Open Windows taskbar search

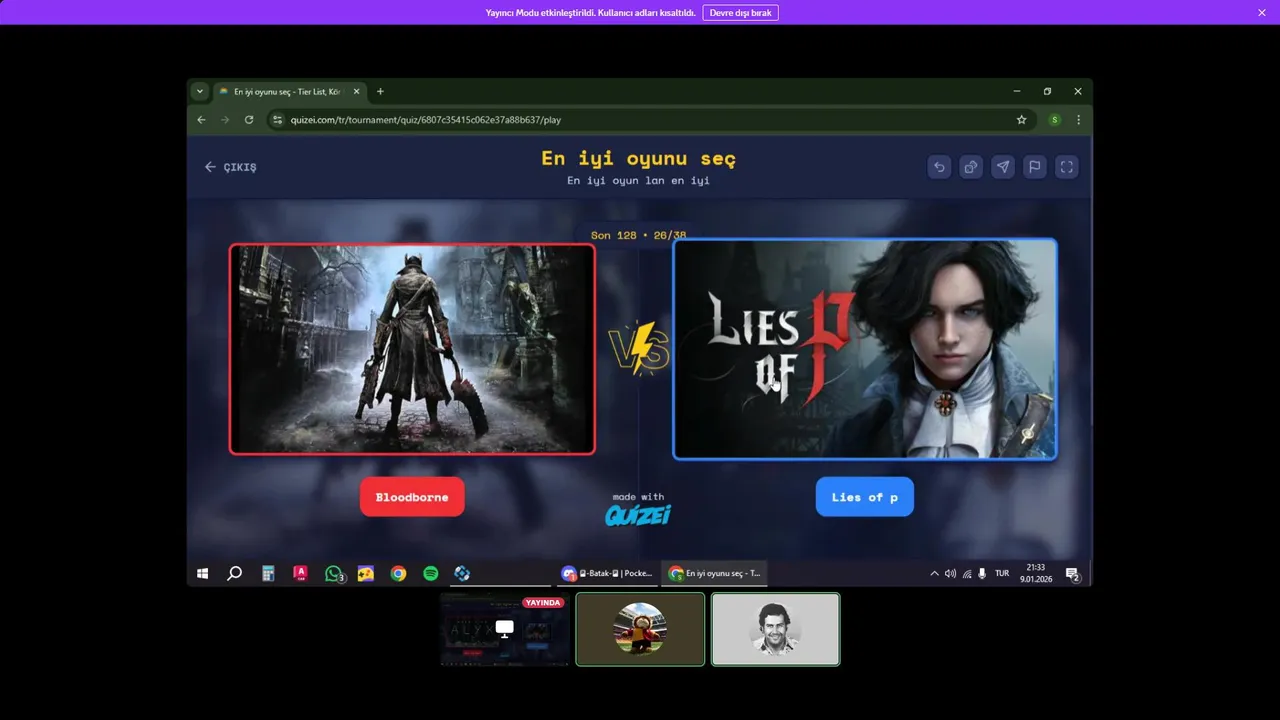click(x=234, y=574)
